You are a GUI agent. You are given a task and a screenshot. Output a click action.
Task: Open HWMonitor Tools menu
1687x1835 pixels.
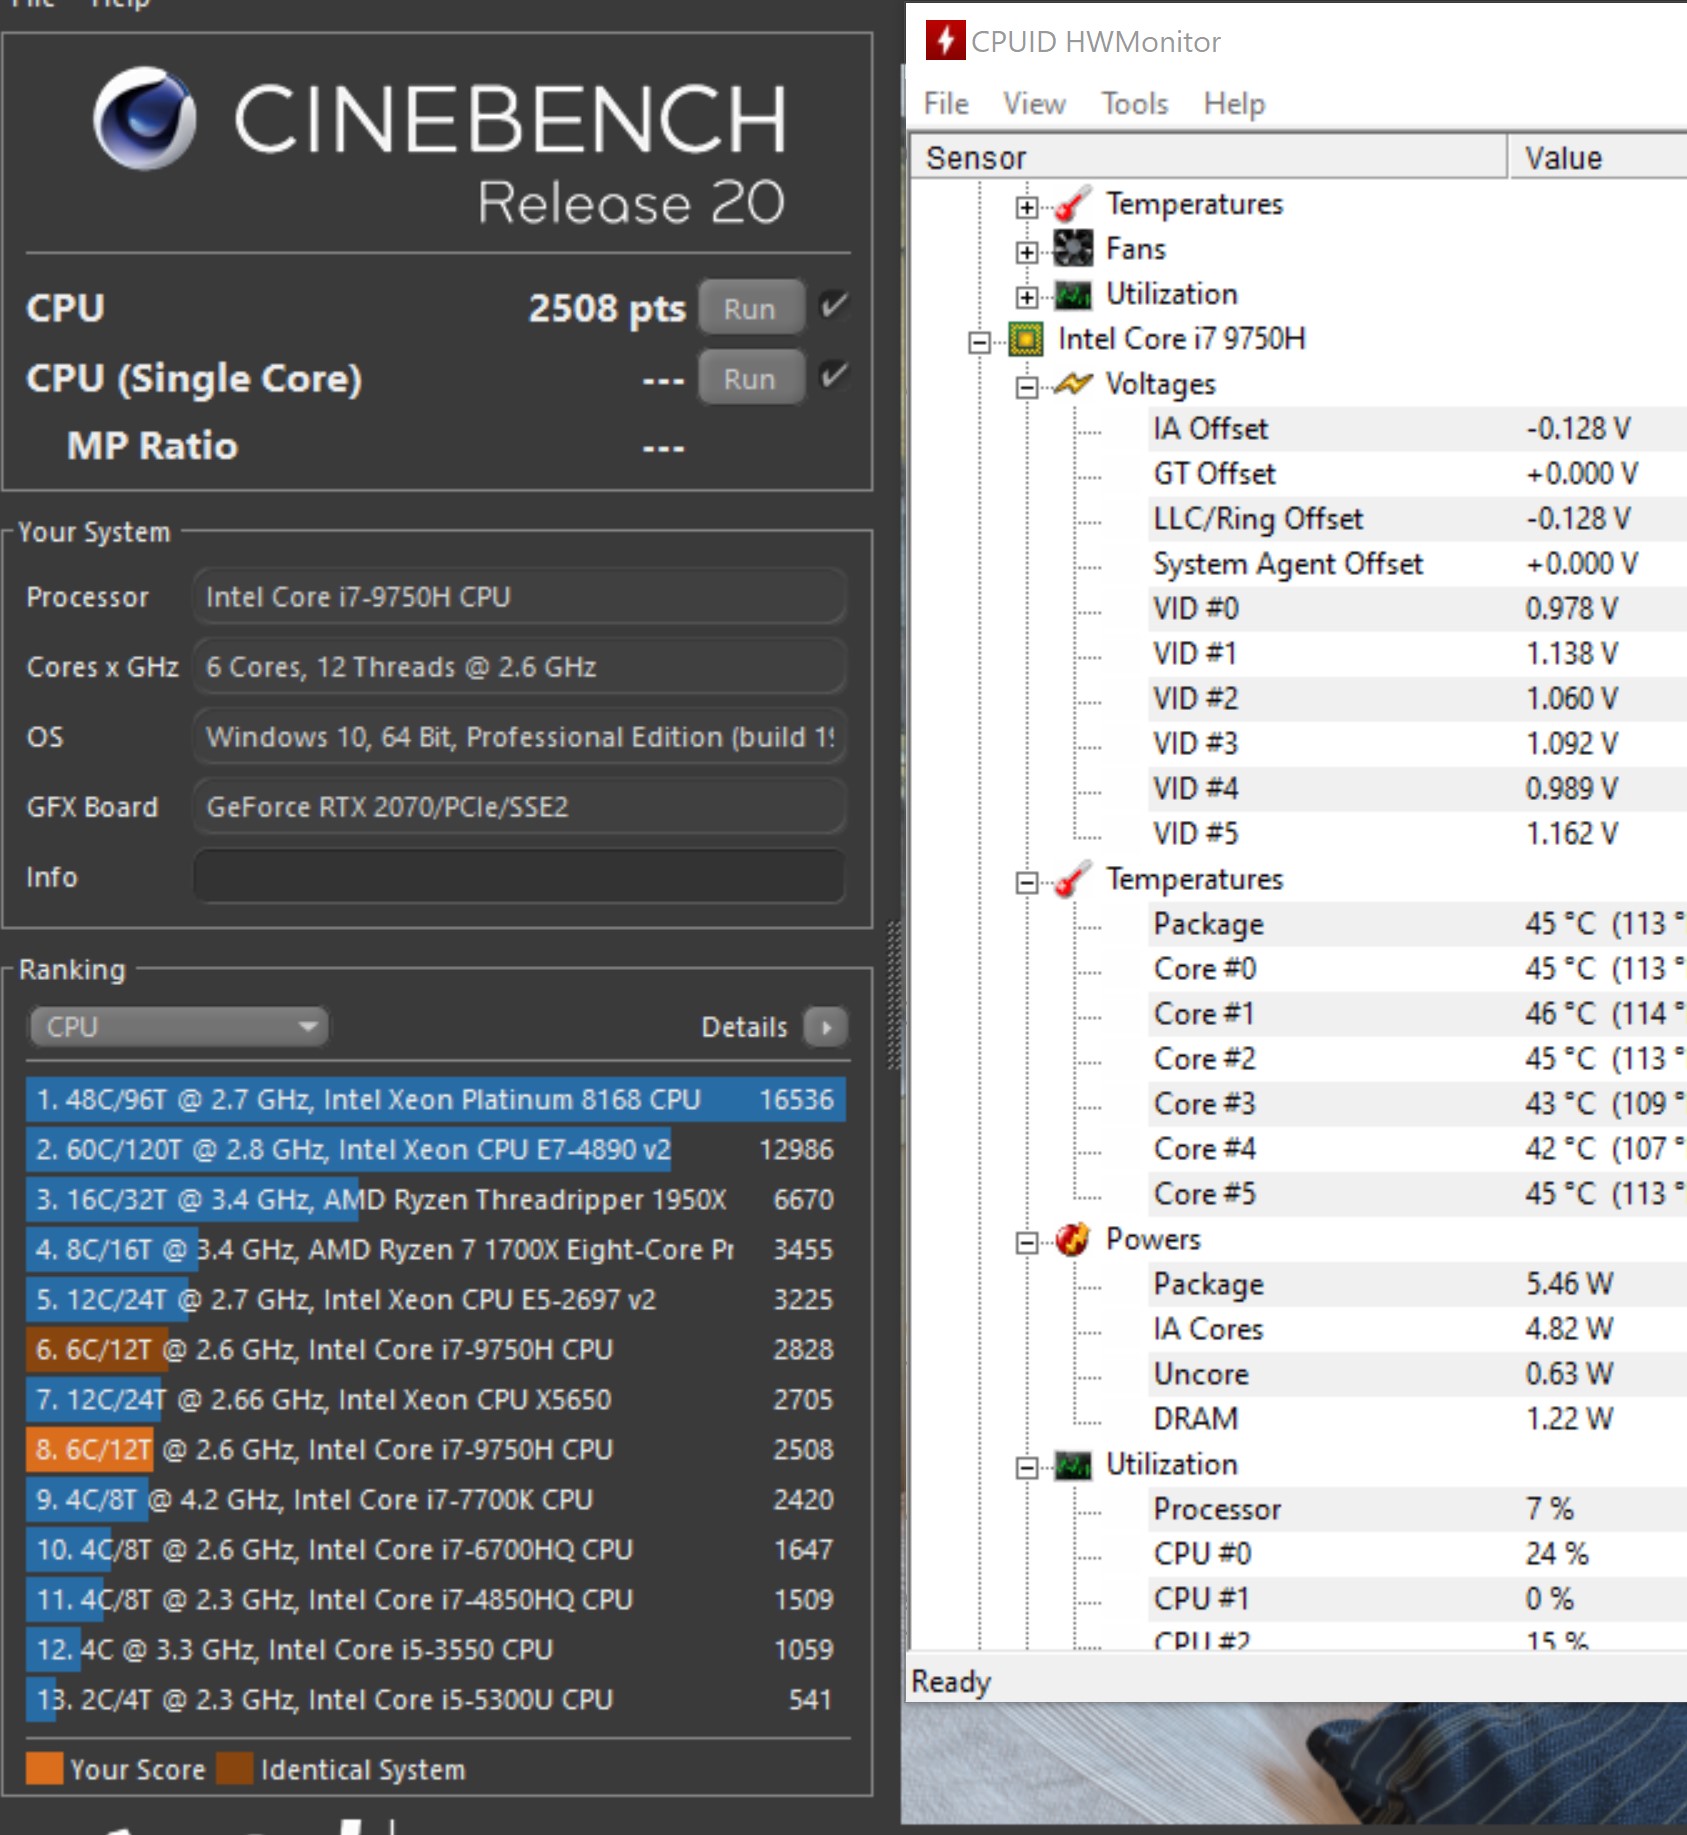pos(1135,104)
